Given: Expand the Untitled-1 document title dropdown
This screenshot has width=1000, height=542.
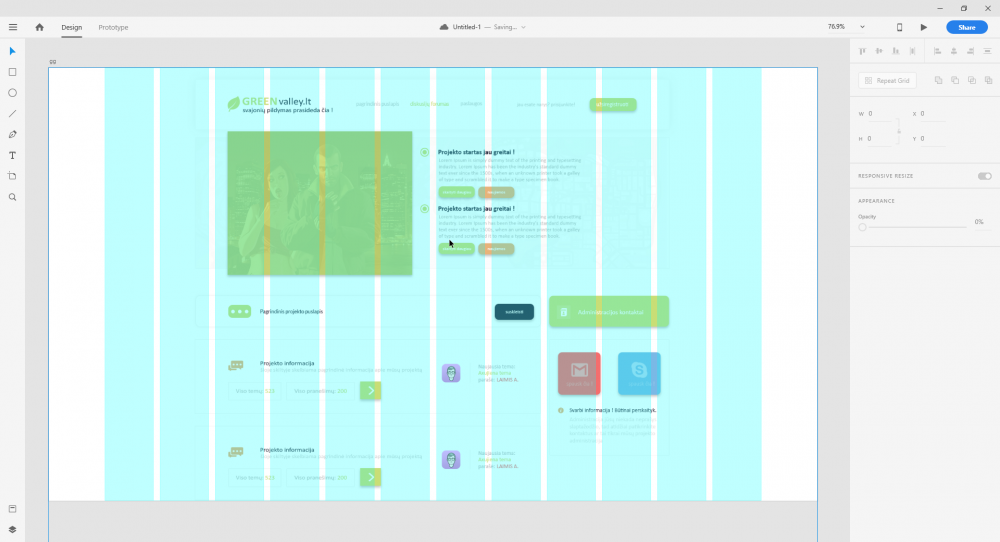Looking at the screenshot, I should (523, 27).
